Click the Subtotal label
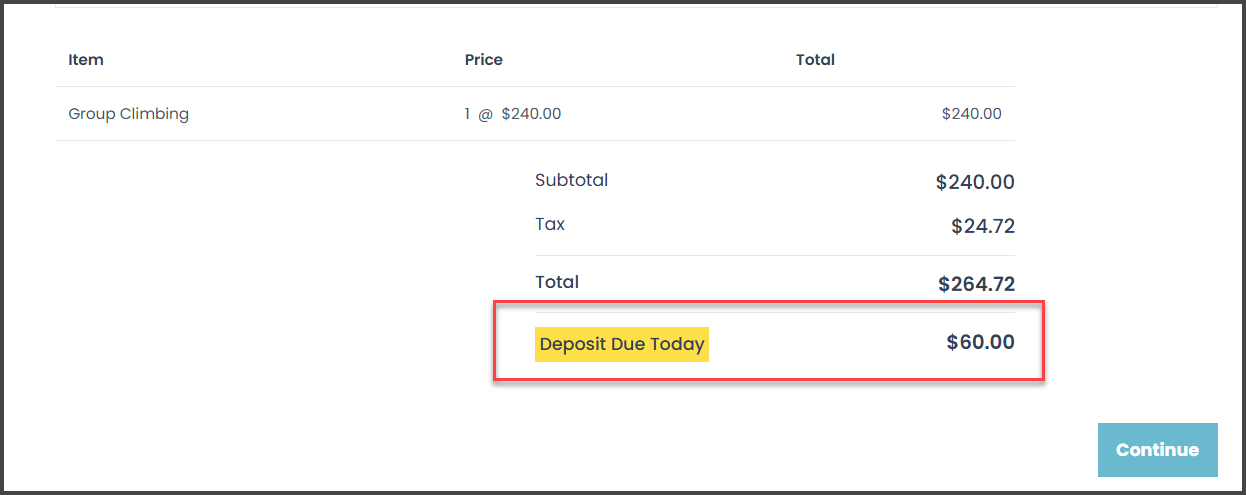The image size is (1246, 495). (571, 181)
